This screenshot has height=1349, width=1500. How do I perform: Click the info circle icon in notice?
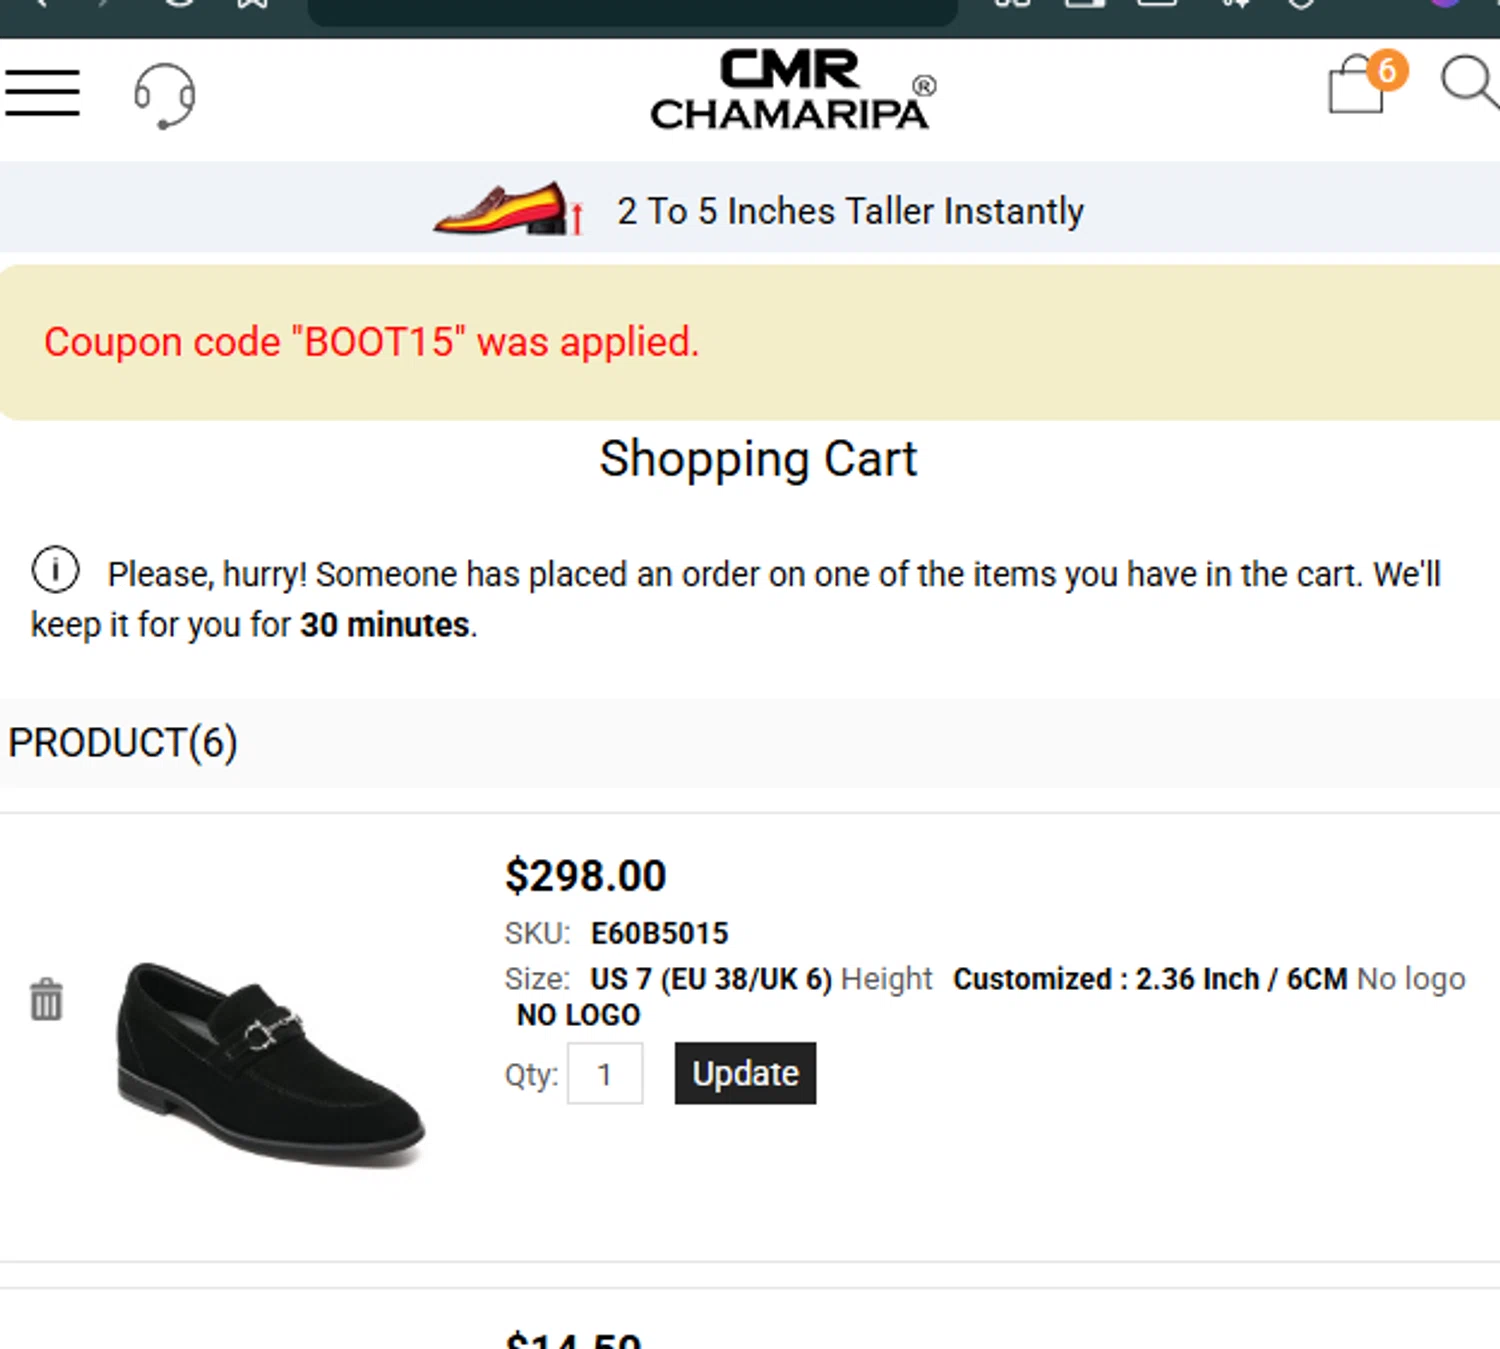55,570
